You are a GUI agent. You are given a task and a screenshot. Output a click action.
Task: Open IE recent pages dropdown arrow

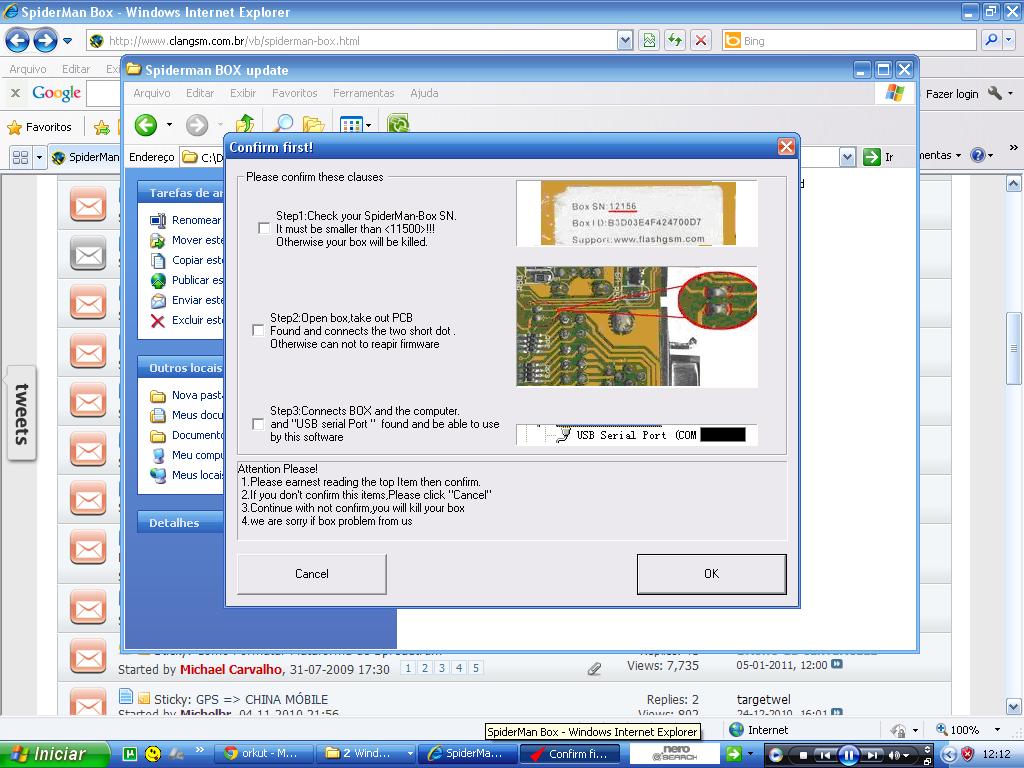67,40
